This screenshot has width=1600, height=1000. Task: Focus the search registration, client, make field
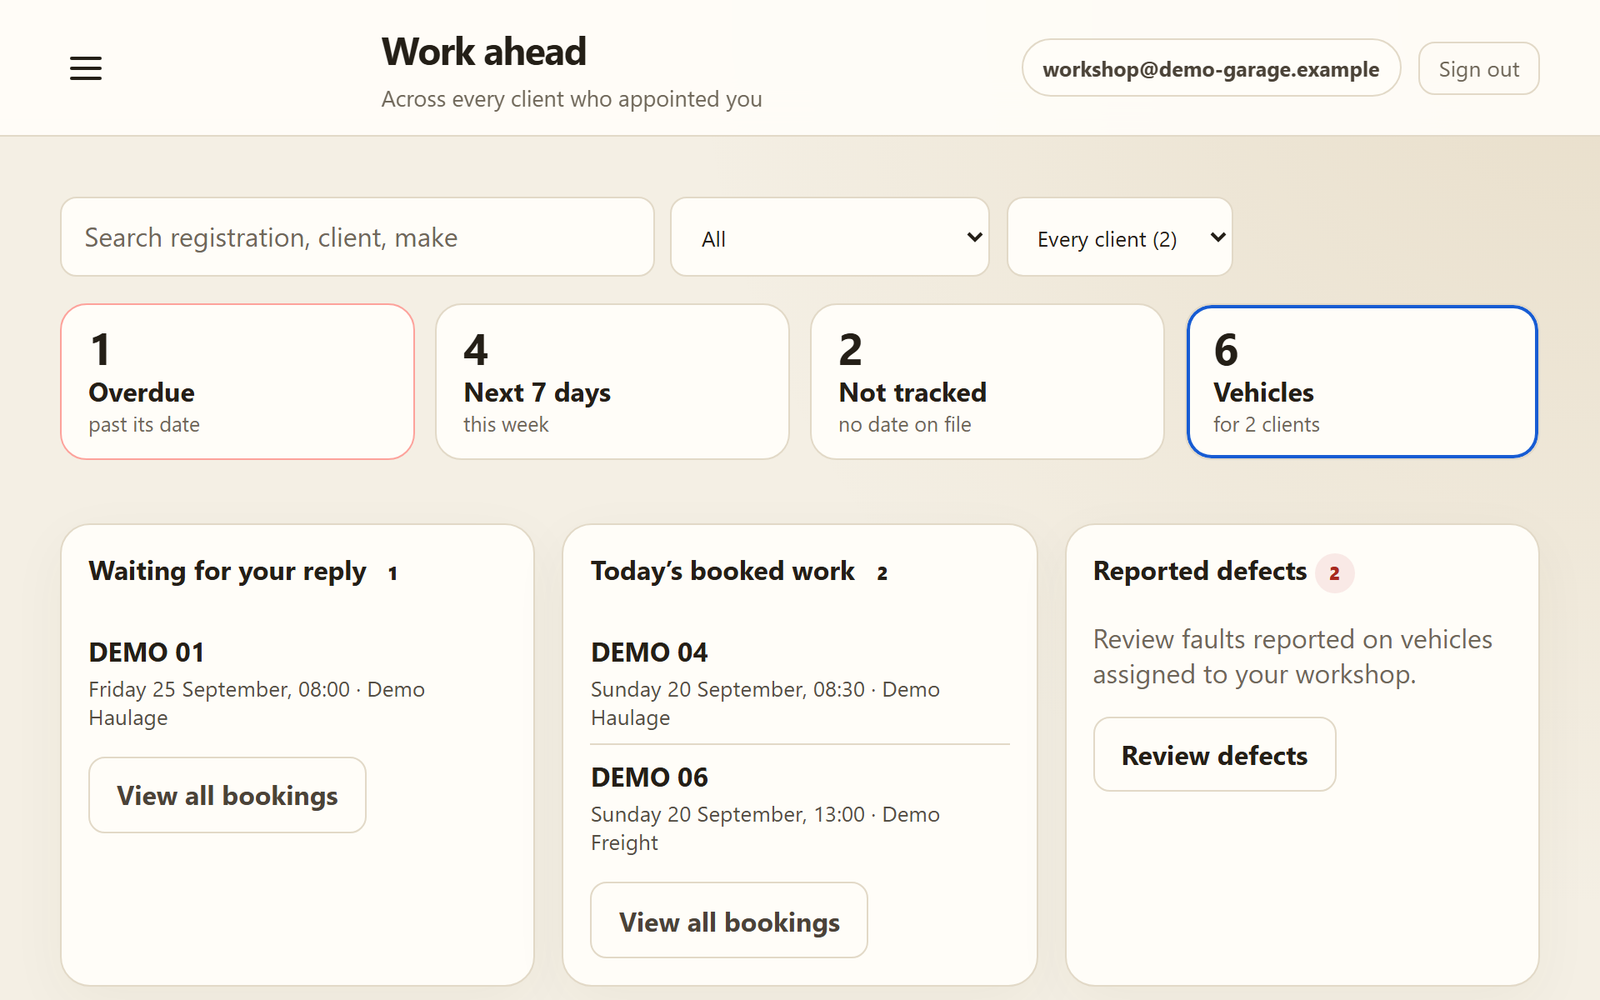357,237
